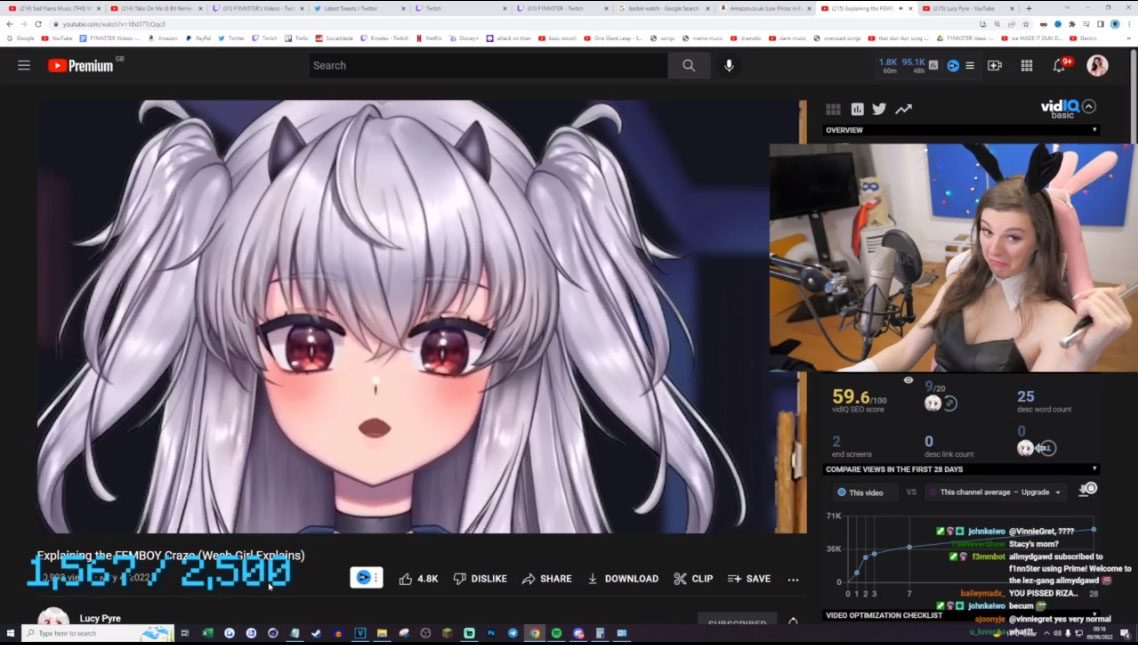Click the Windows taskbar search box
The width and height of the screenshot is (1138, 645).
[98, 633]
